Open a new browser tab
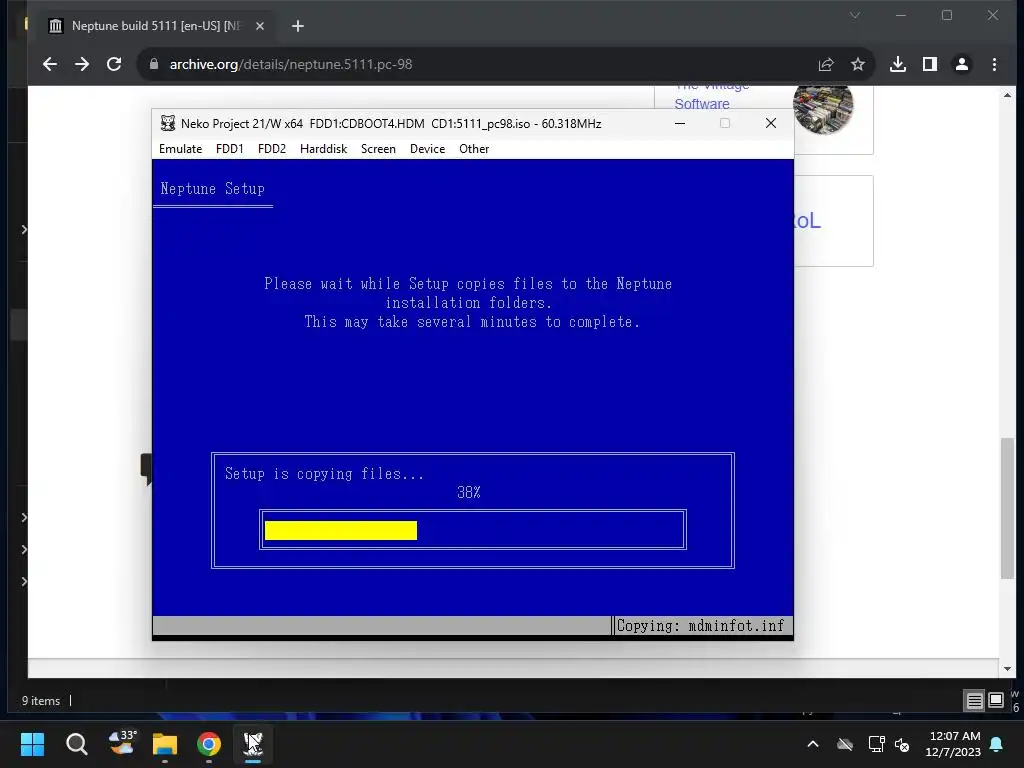This screenshot has width=1024, height=768. click(298, 25)
